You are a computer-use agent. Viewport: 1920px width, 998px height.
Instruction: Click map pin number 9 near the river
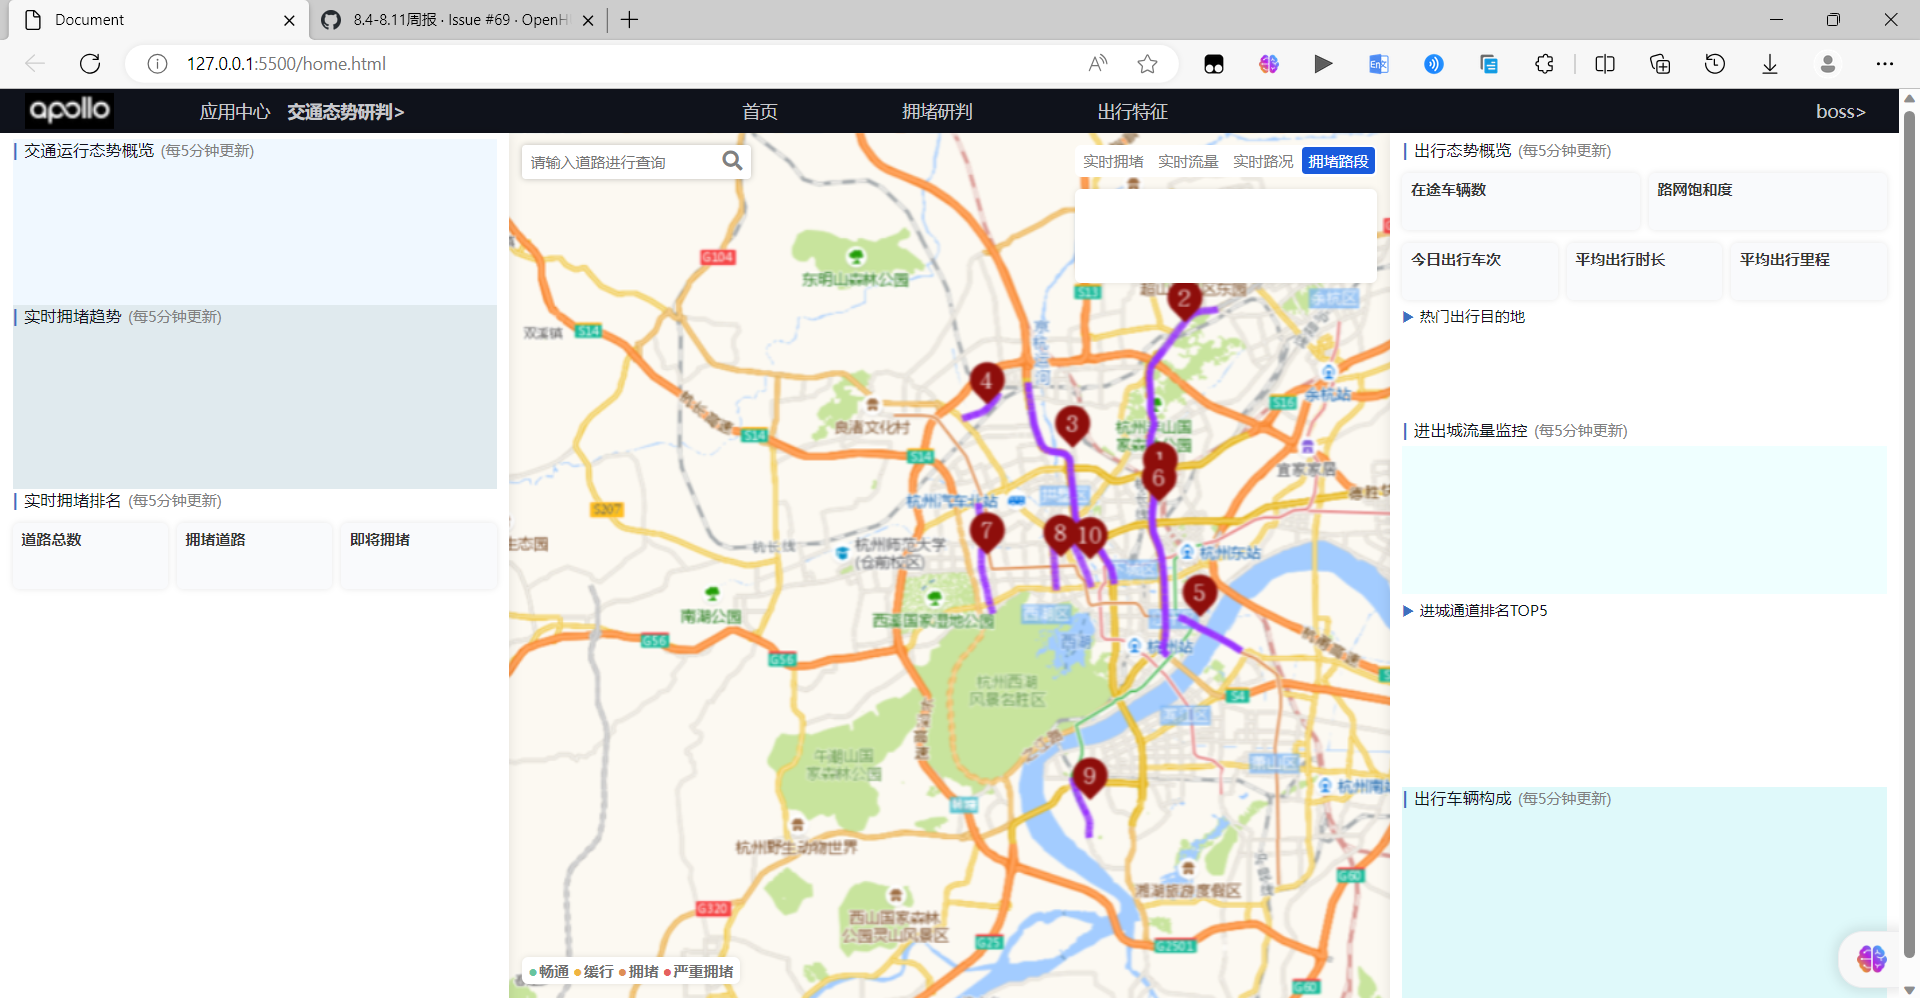click(x=1089, y=774)
